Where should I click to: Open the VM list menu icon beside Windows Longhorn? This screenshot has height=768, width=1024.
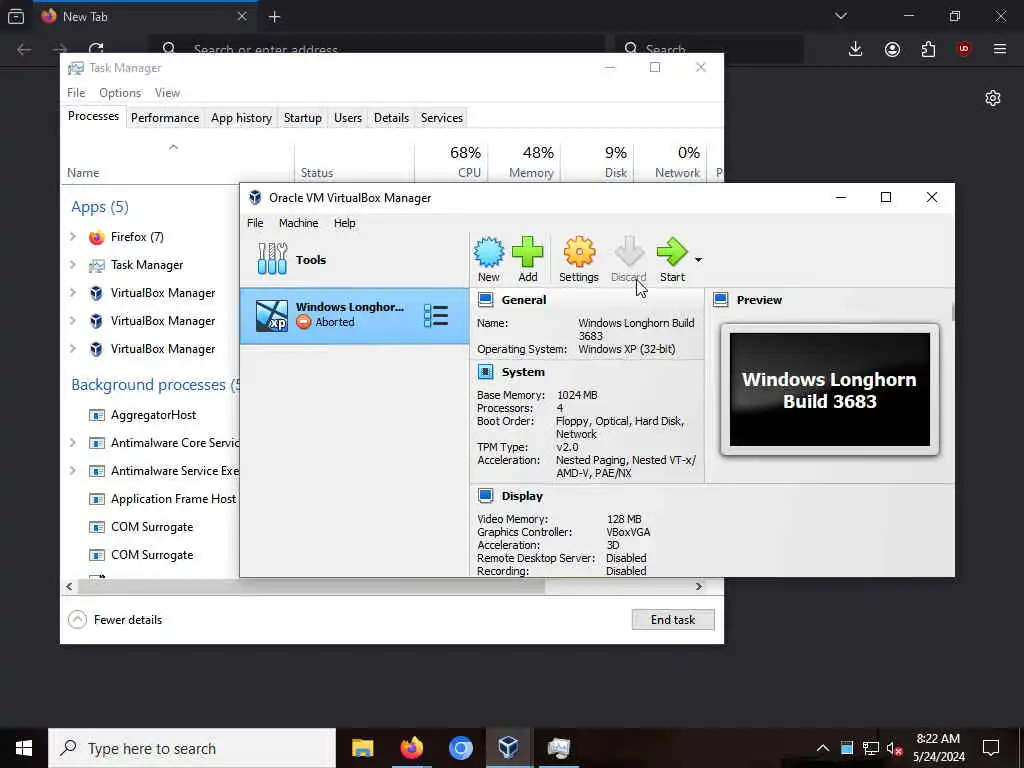(436, 316)
